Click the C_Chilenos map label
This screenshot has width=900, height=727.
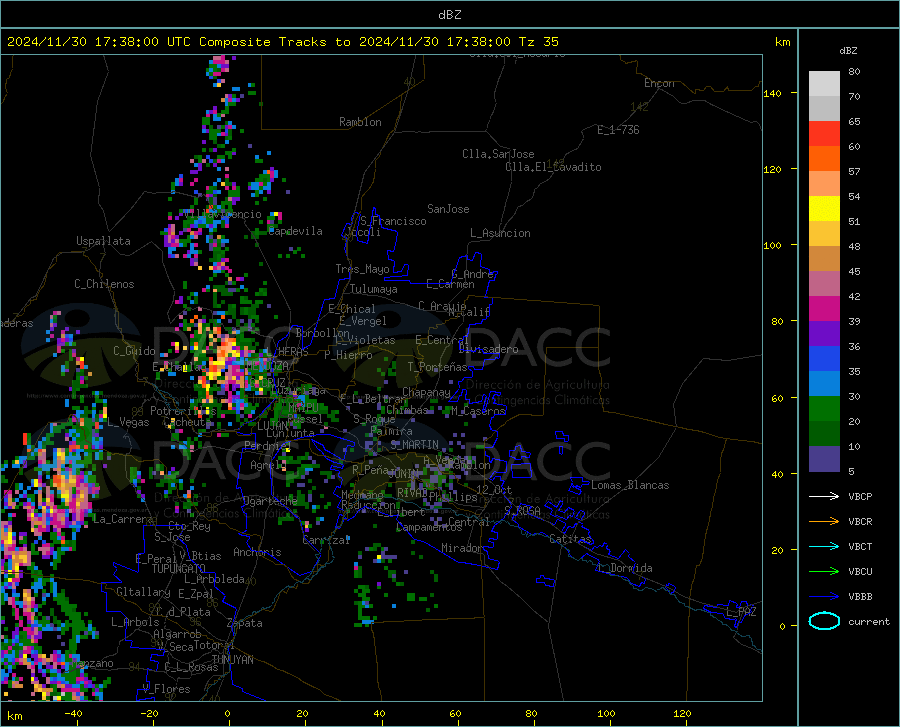click(x=104, y=284)
